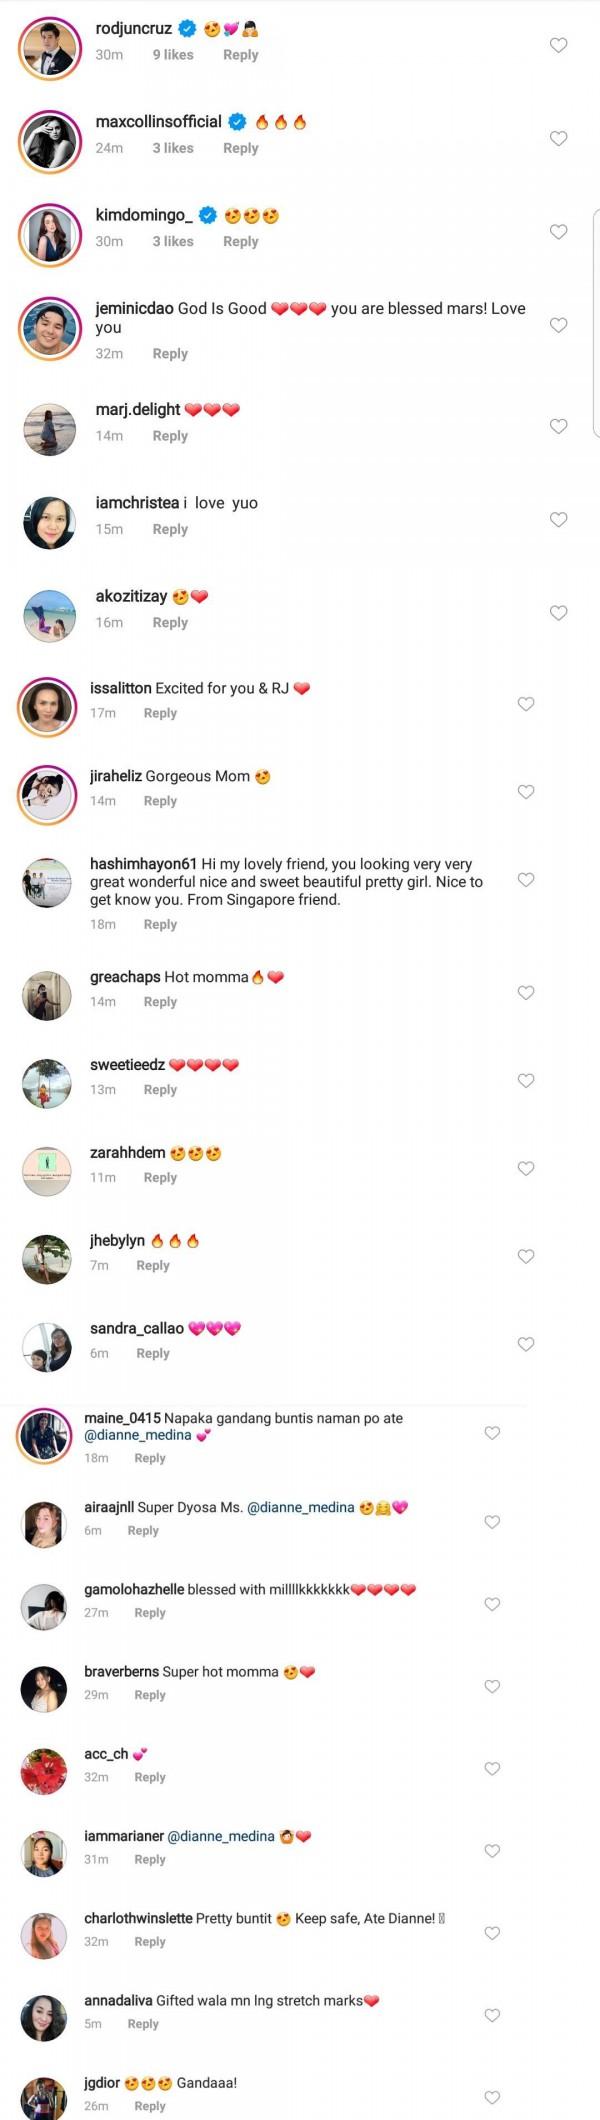Reply to jiraheliz's 'Gorgeous Mom' comment
600x2120 pixels.
(x=160, y=801)
